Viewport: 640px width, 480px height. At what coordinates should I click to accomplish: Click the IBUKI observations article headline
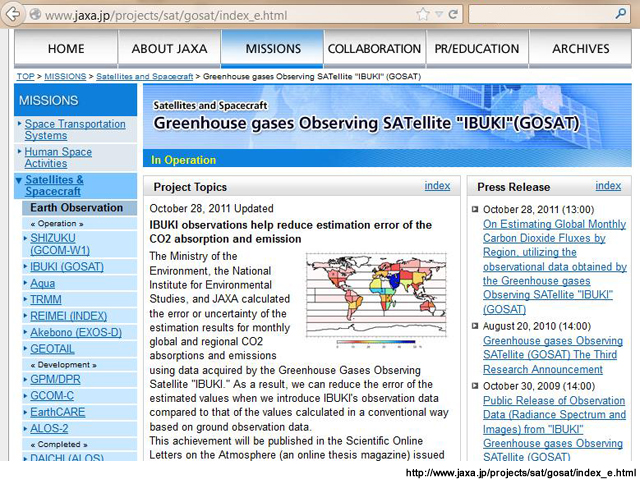[x=291, y=232]
